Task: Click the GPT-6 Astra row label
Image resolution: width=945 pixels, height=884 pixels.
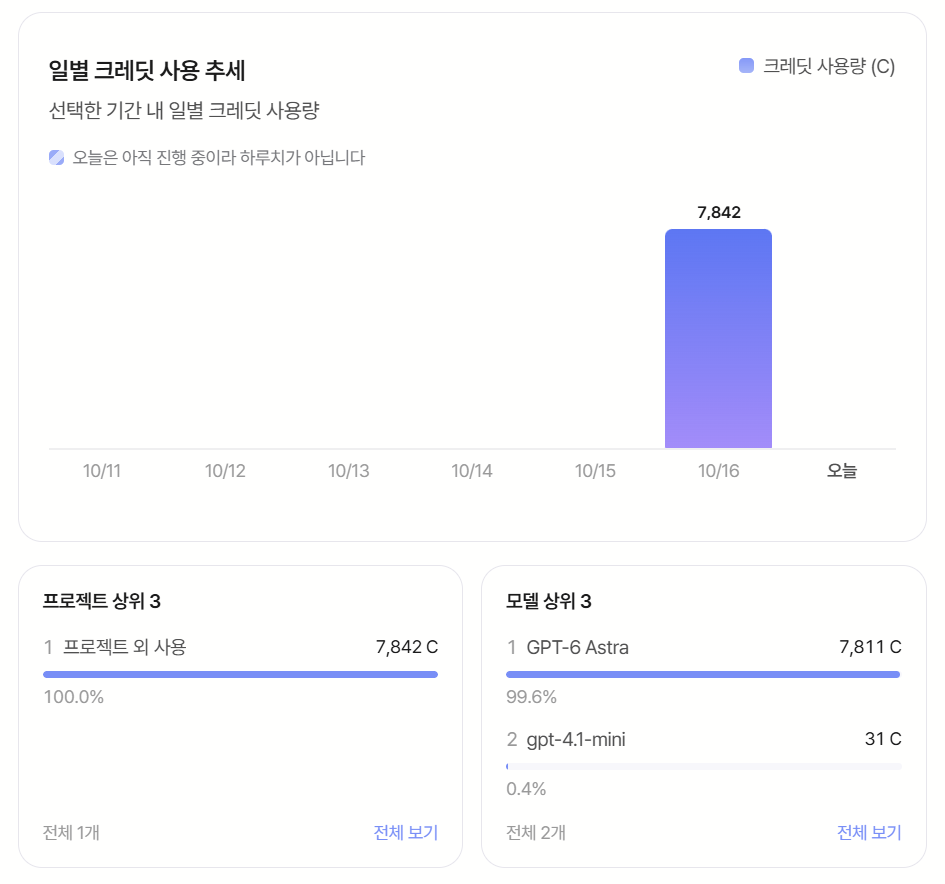Action: (x=577, y=647)
